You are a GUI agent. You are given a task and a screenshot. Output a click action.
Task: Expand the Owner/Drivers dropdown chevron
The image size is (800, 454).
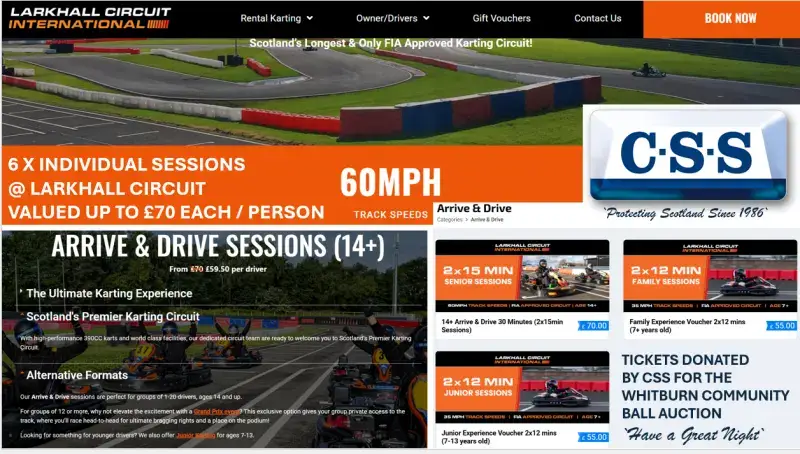(x=426, y=18)
